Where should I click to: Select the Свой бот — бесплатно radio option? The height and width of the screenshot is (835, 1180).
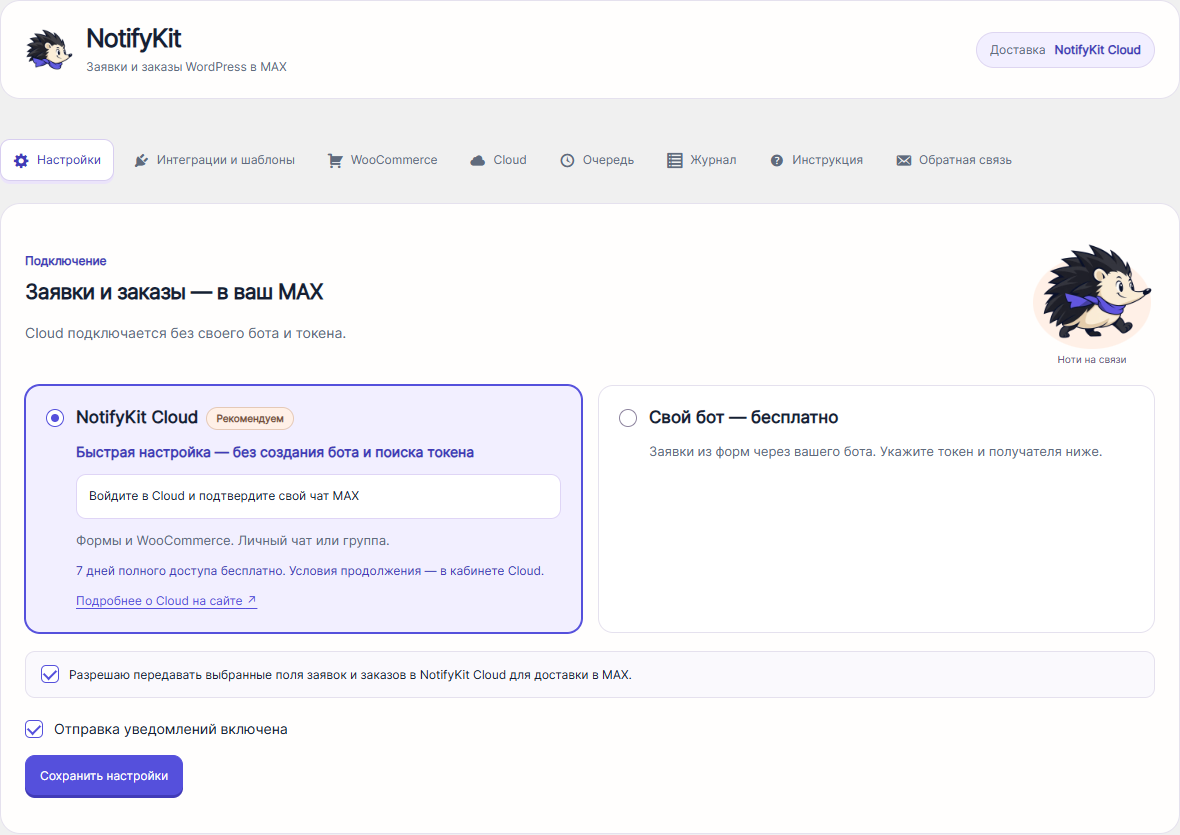click(x=628, y=418)
